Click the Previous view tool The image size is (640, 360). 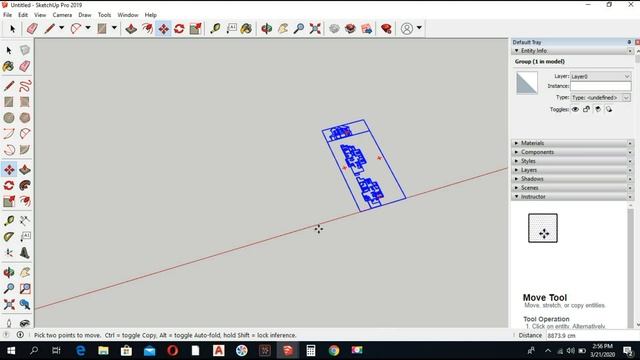point(24,304)
